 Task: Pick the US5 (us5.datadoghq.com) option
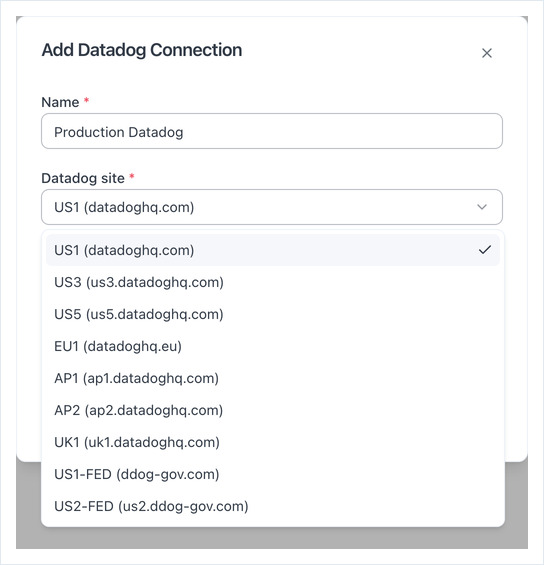pyautogui.click(x=273, y=314)
